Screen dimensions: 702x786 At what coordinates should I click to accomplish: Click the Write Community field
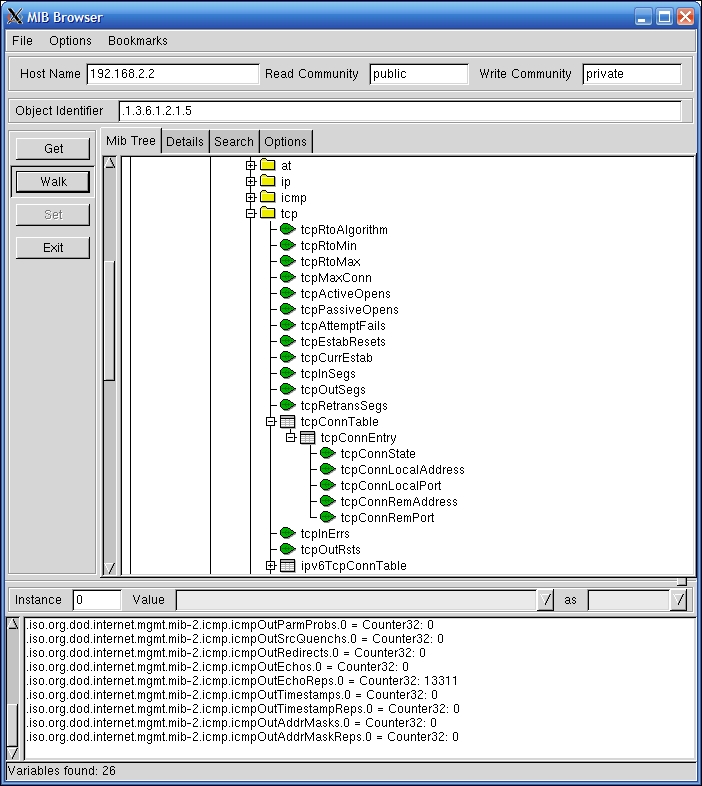tap(632, 74)
